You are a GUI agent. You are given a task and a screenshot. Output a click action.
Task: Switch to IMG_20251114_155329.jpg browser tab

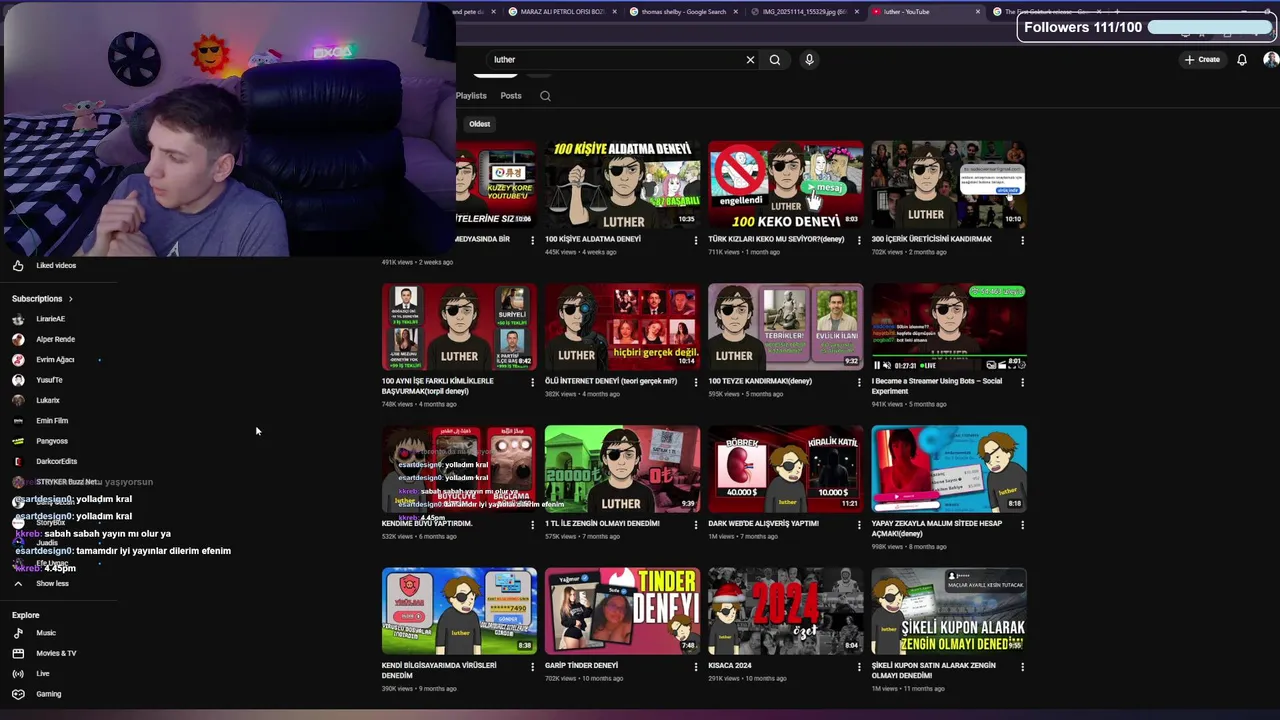point(804,12)
